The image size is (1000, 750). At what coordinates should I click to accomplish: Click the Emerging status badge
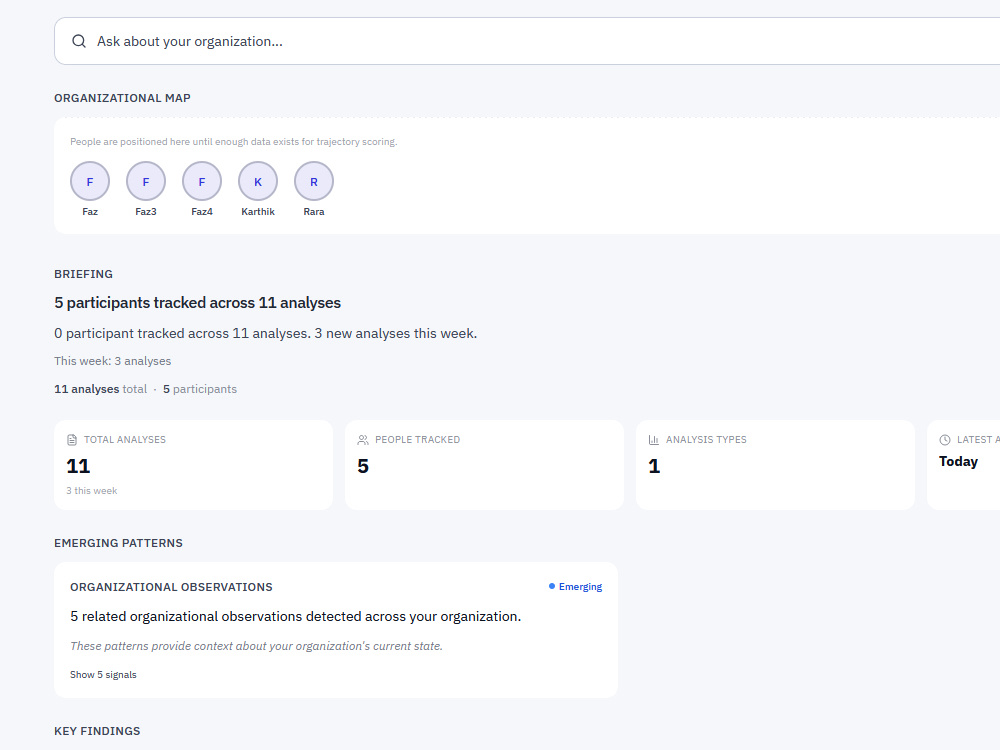(575, 587)
